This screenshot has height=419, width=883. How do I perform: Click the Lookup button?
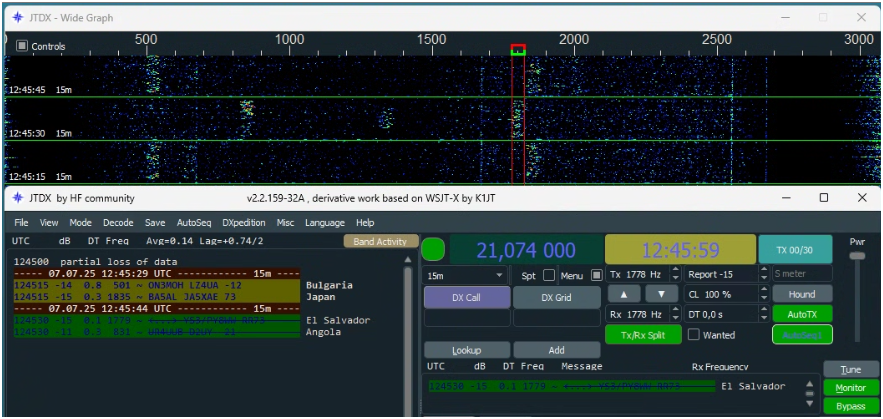coord(467,350)
